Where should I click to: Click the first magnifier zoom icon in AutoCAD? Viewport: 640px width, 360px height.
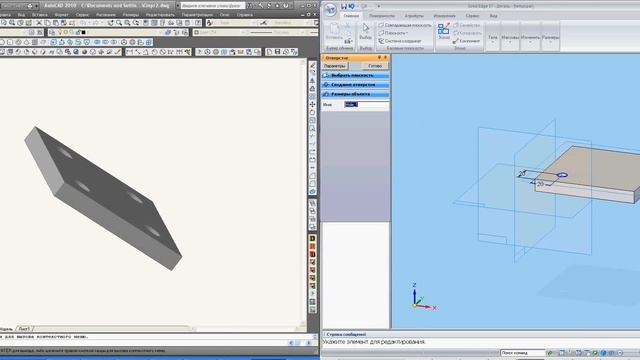(119, 23)
